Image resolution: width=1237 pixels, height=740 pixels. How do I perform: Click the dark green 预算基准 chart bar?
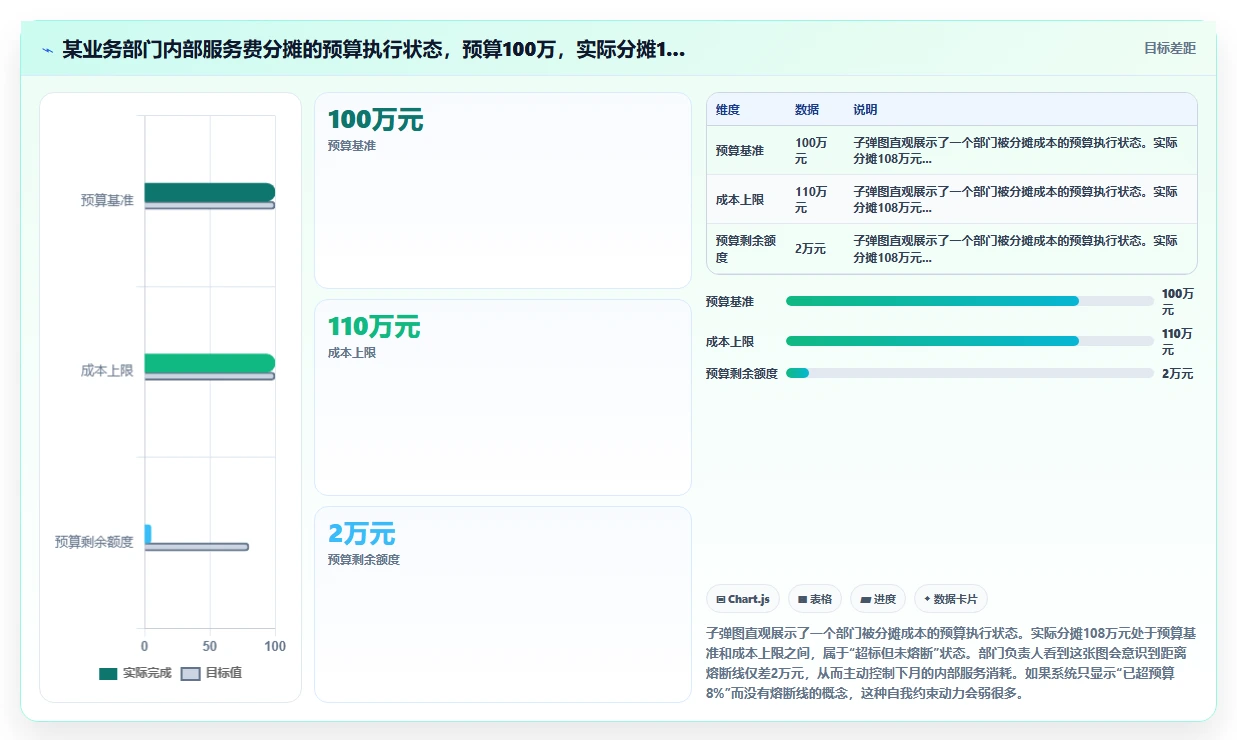coord(209,192)
